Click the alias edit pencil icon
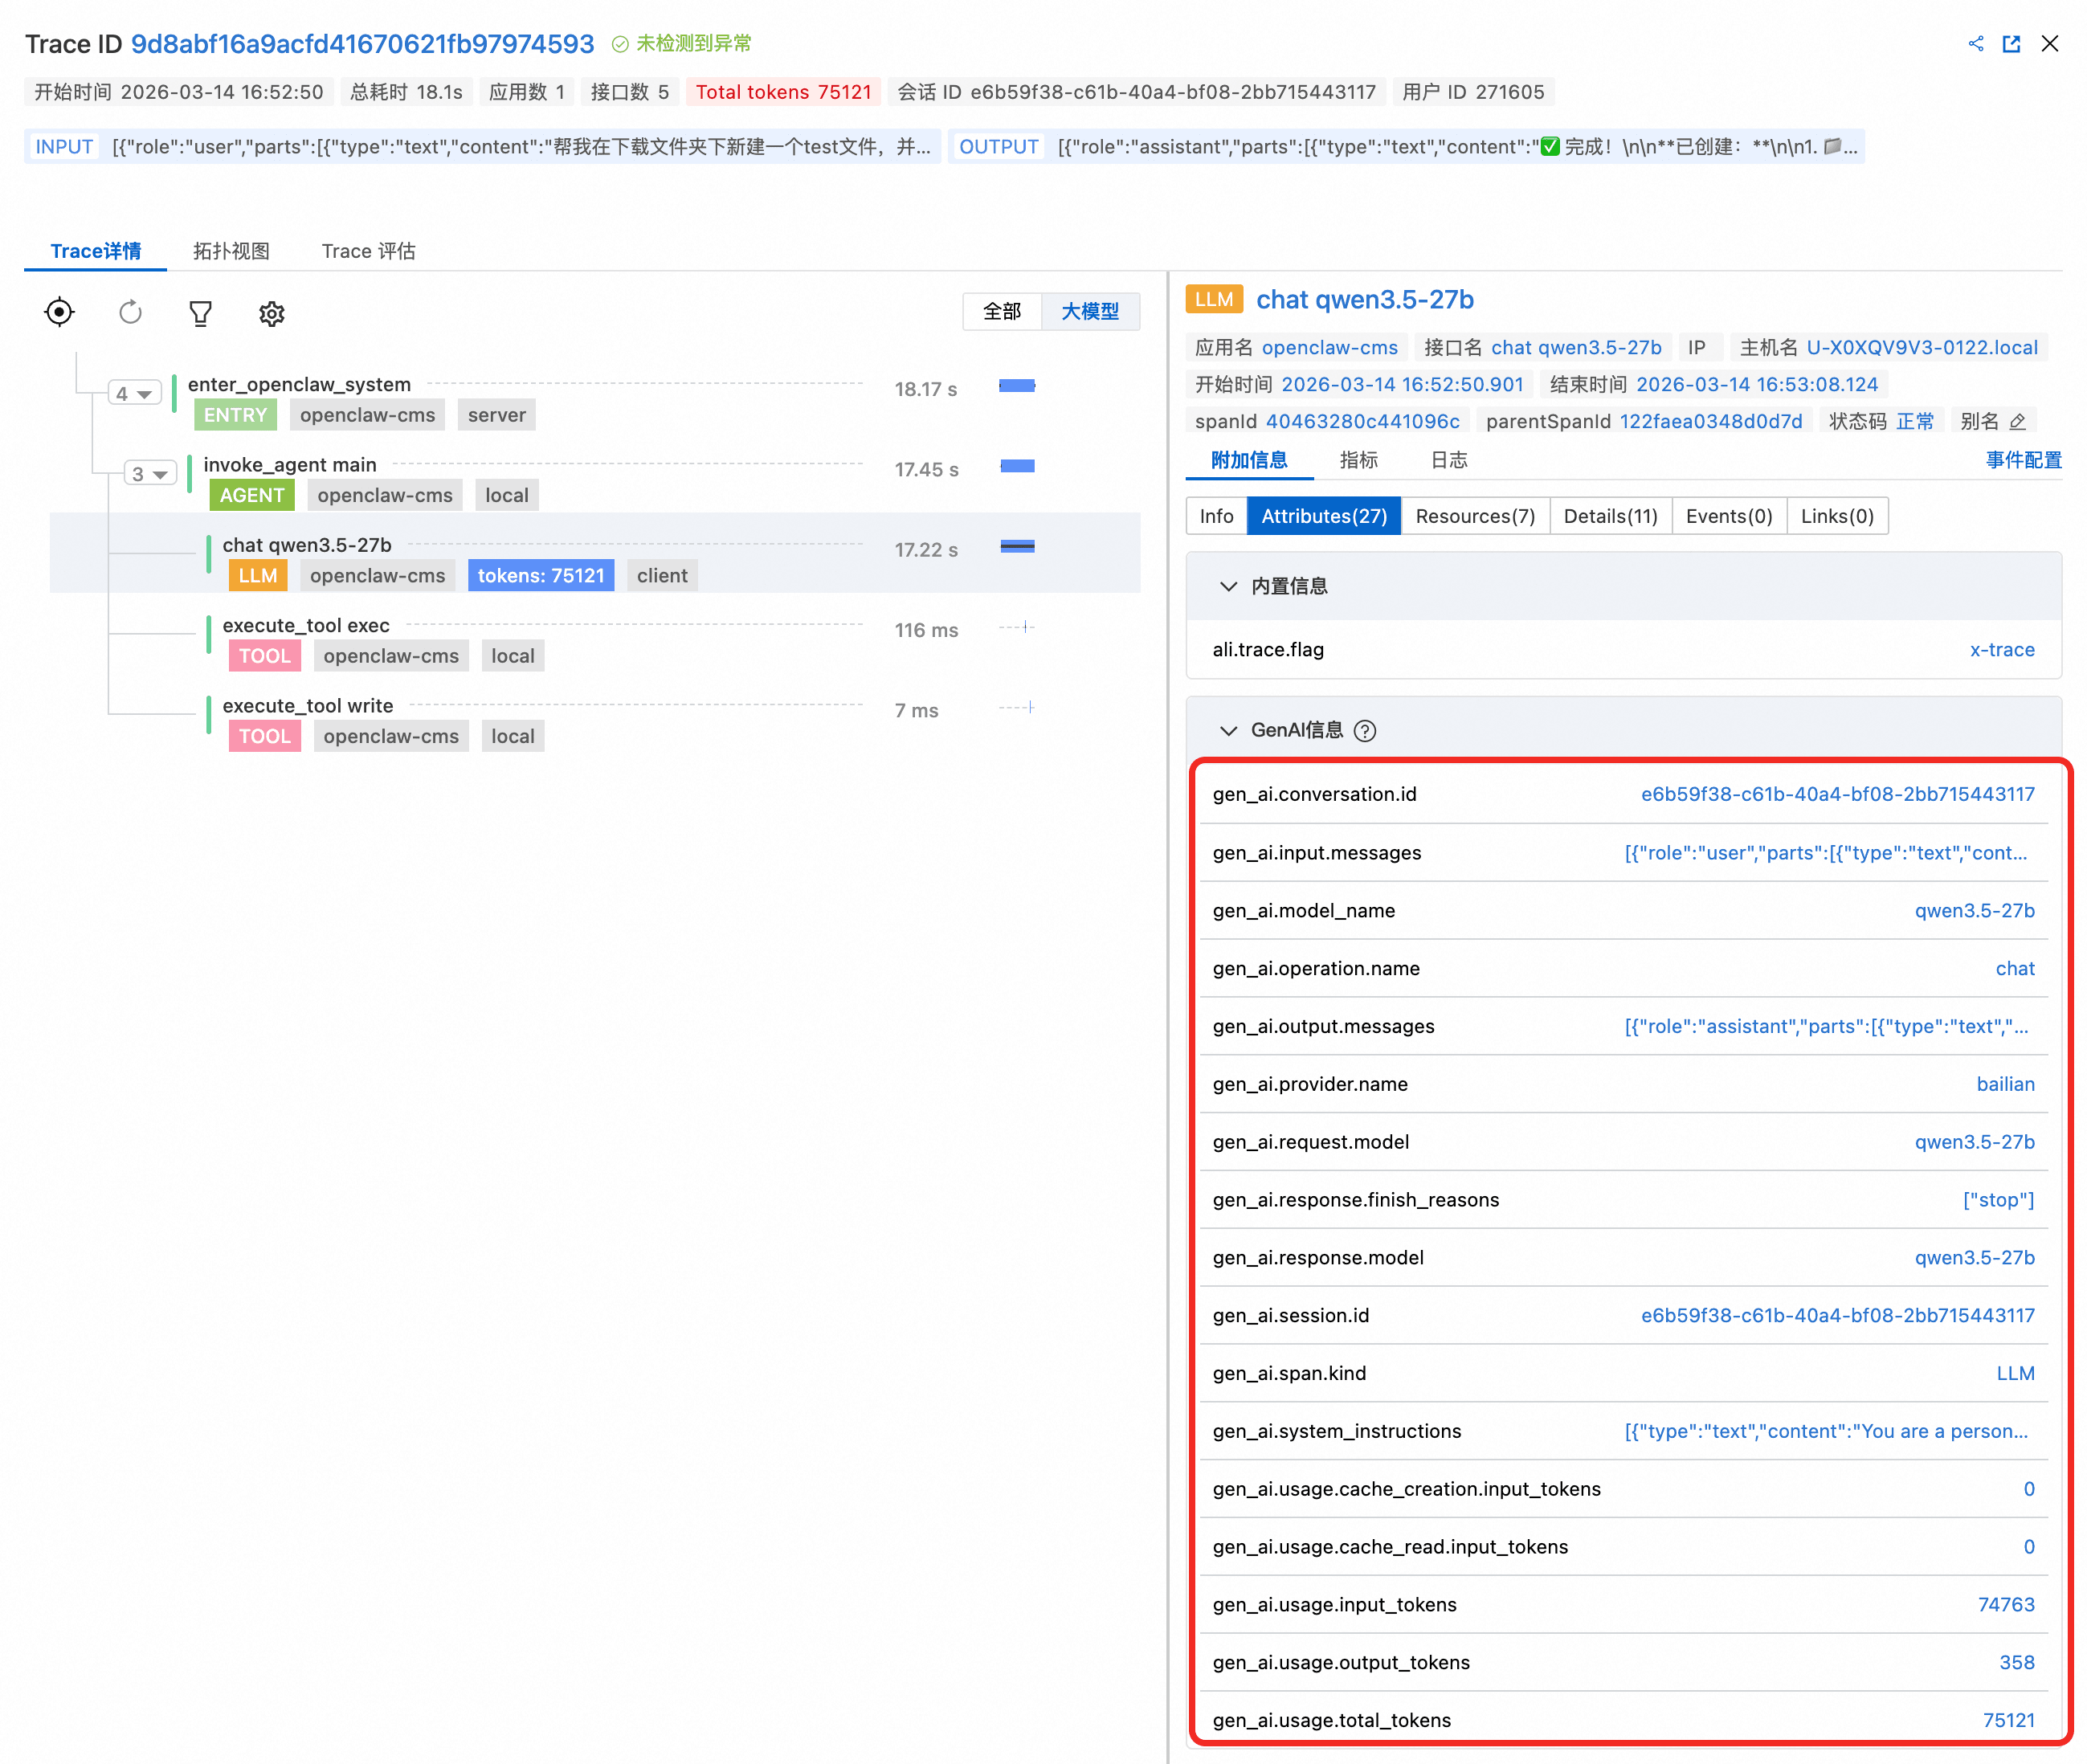 pyautogui.click(x=2018, y=421)
